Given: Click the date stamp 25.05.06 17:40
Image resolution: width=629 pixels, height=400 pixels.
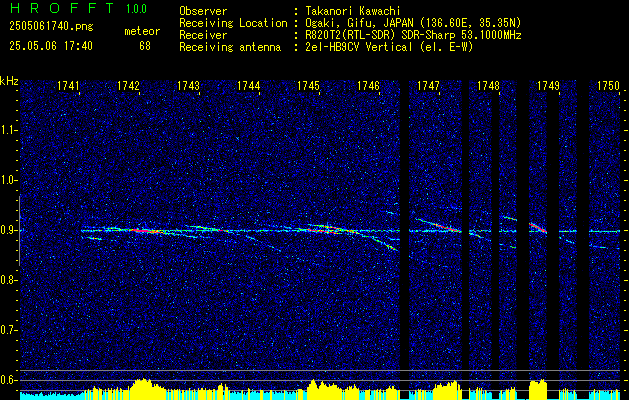Looking at the screenshot, I should 51,46.
